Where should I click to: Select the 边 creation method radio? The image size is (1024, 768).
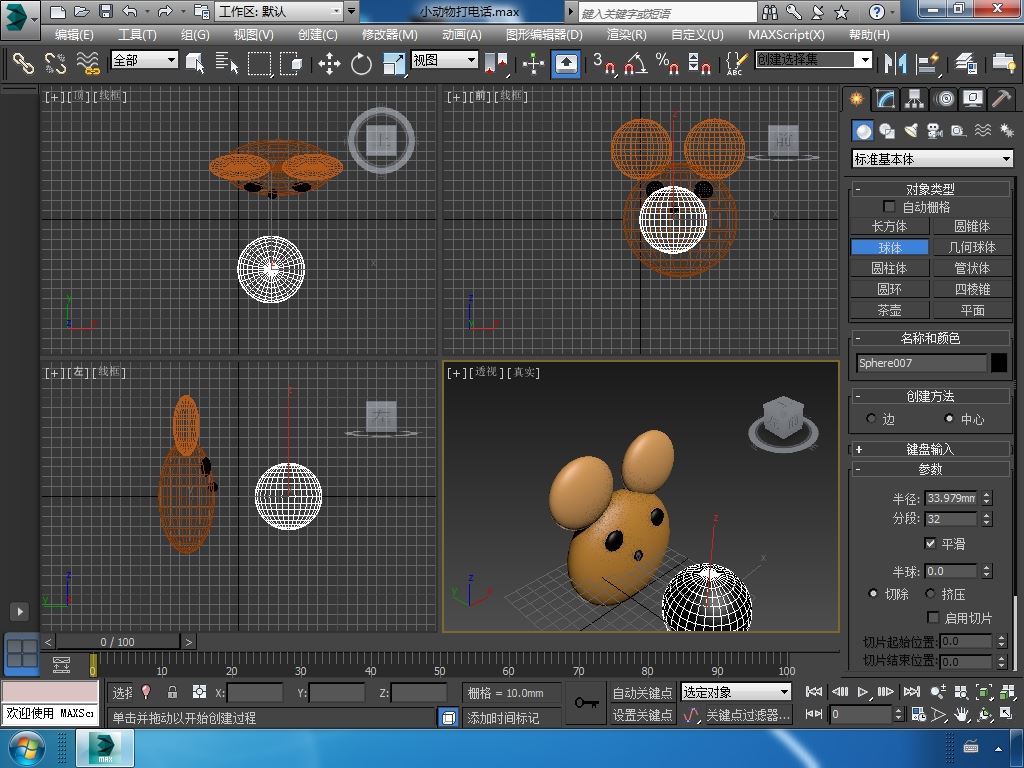point(871,418)
